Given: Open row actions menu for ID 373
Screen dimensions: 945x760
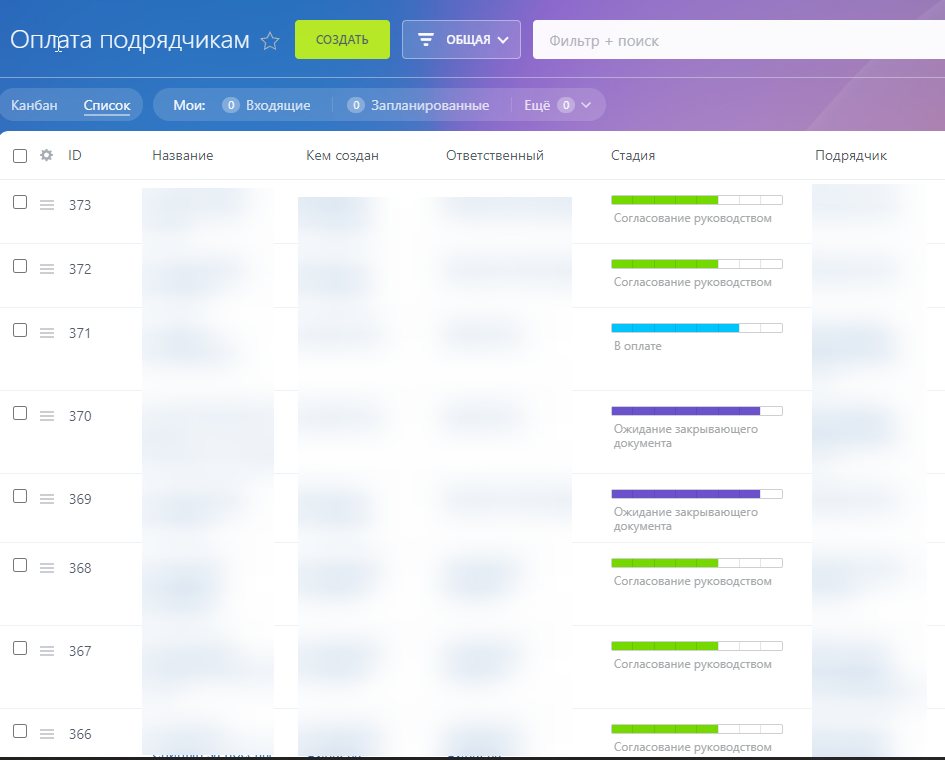Looking at the screenshot, I should coord(46,205).
